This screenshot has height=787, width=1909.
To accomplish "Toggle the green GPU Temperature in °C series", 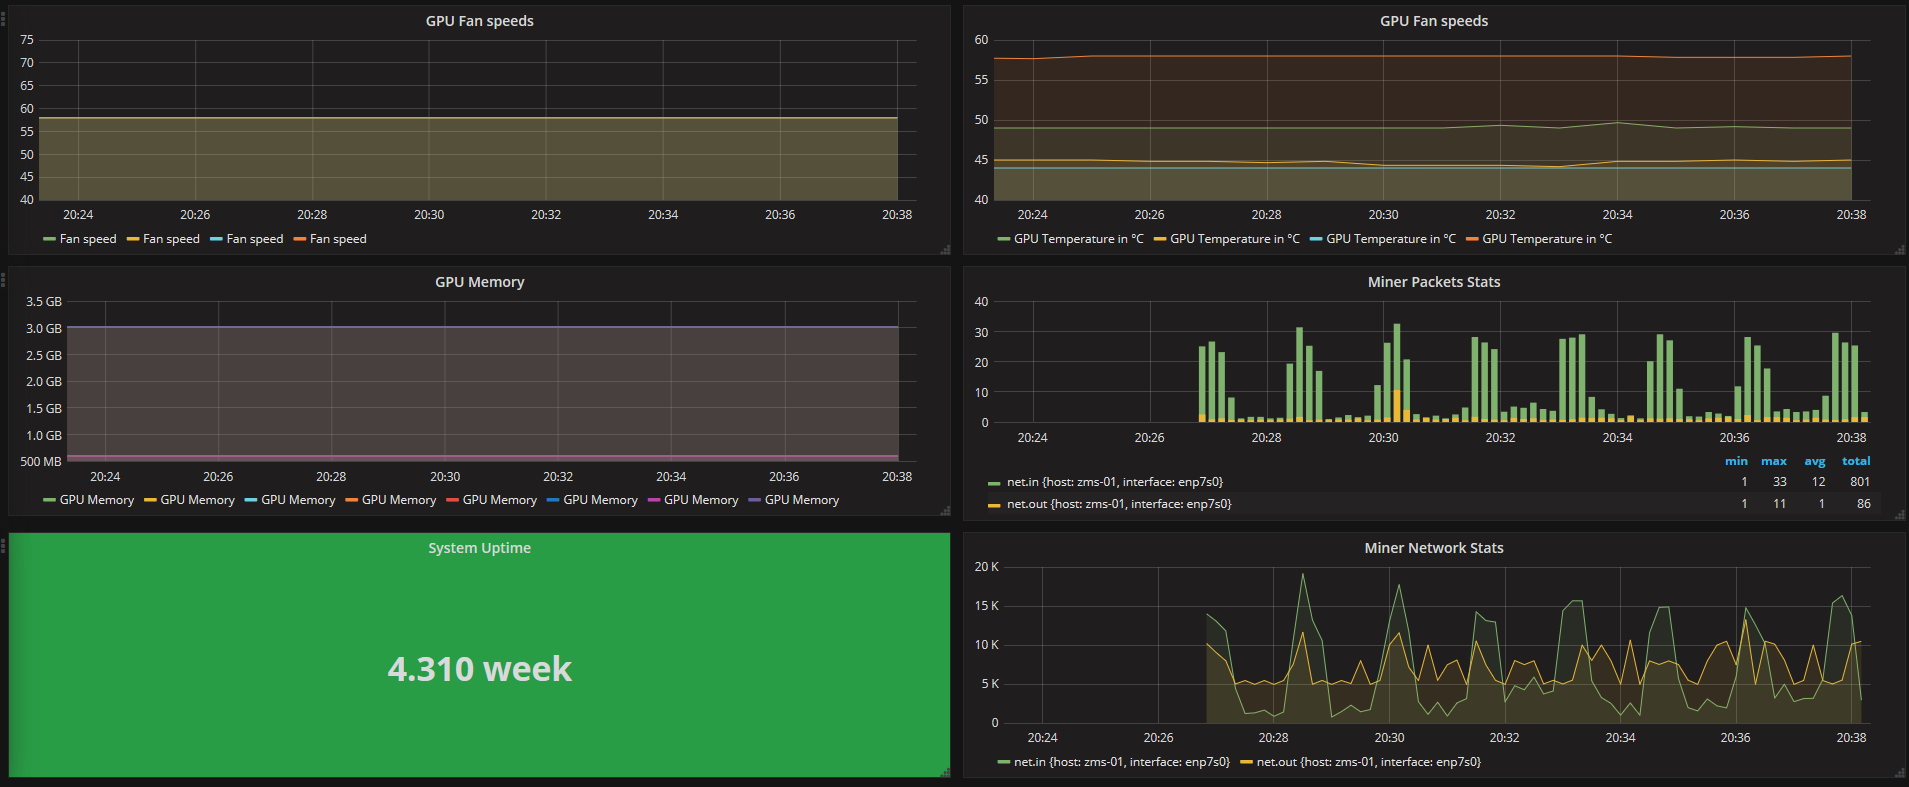I will [x=1078, y=239].
